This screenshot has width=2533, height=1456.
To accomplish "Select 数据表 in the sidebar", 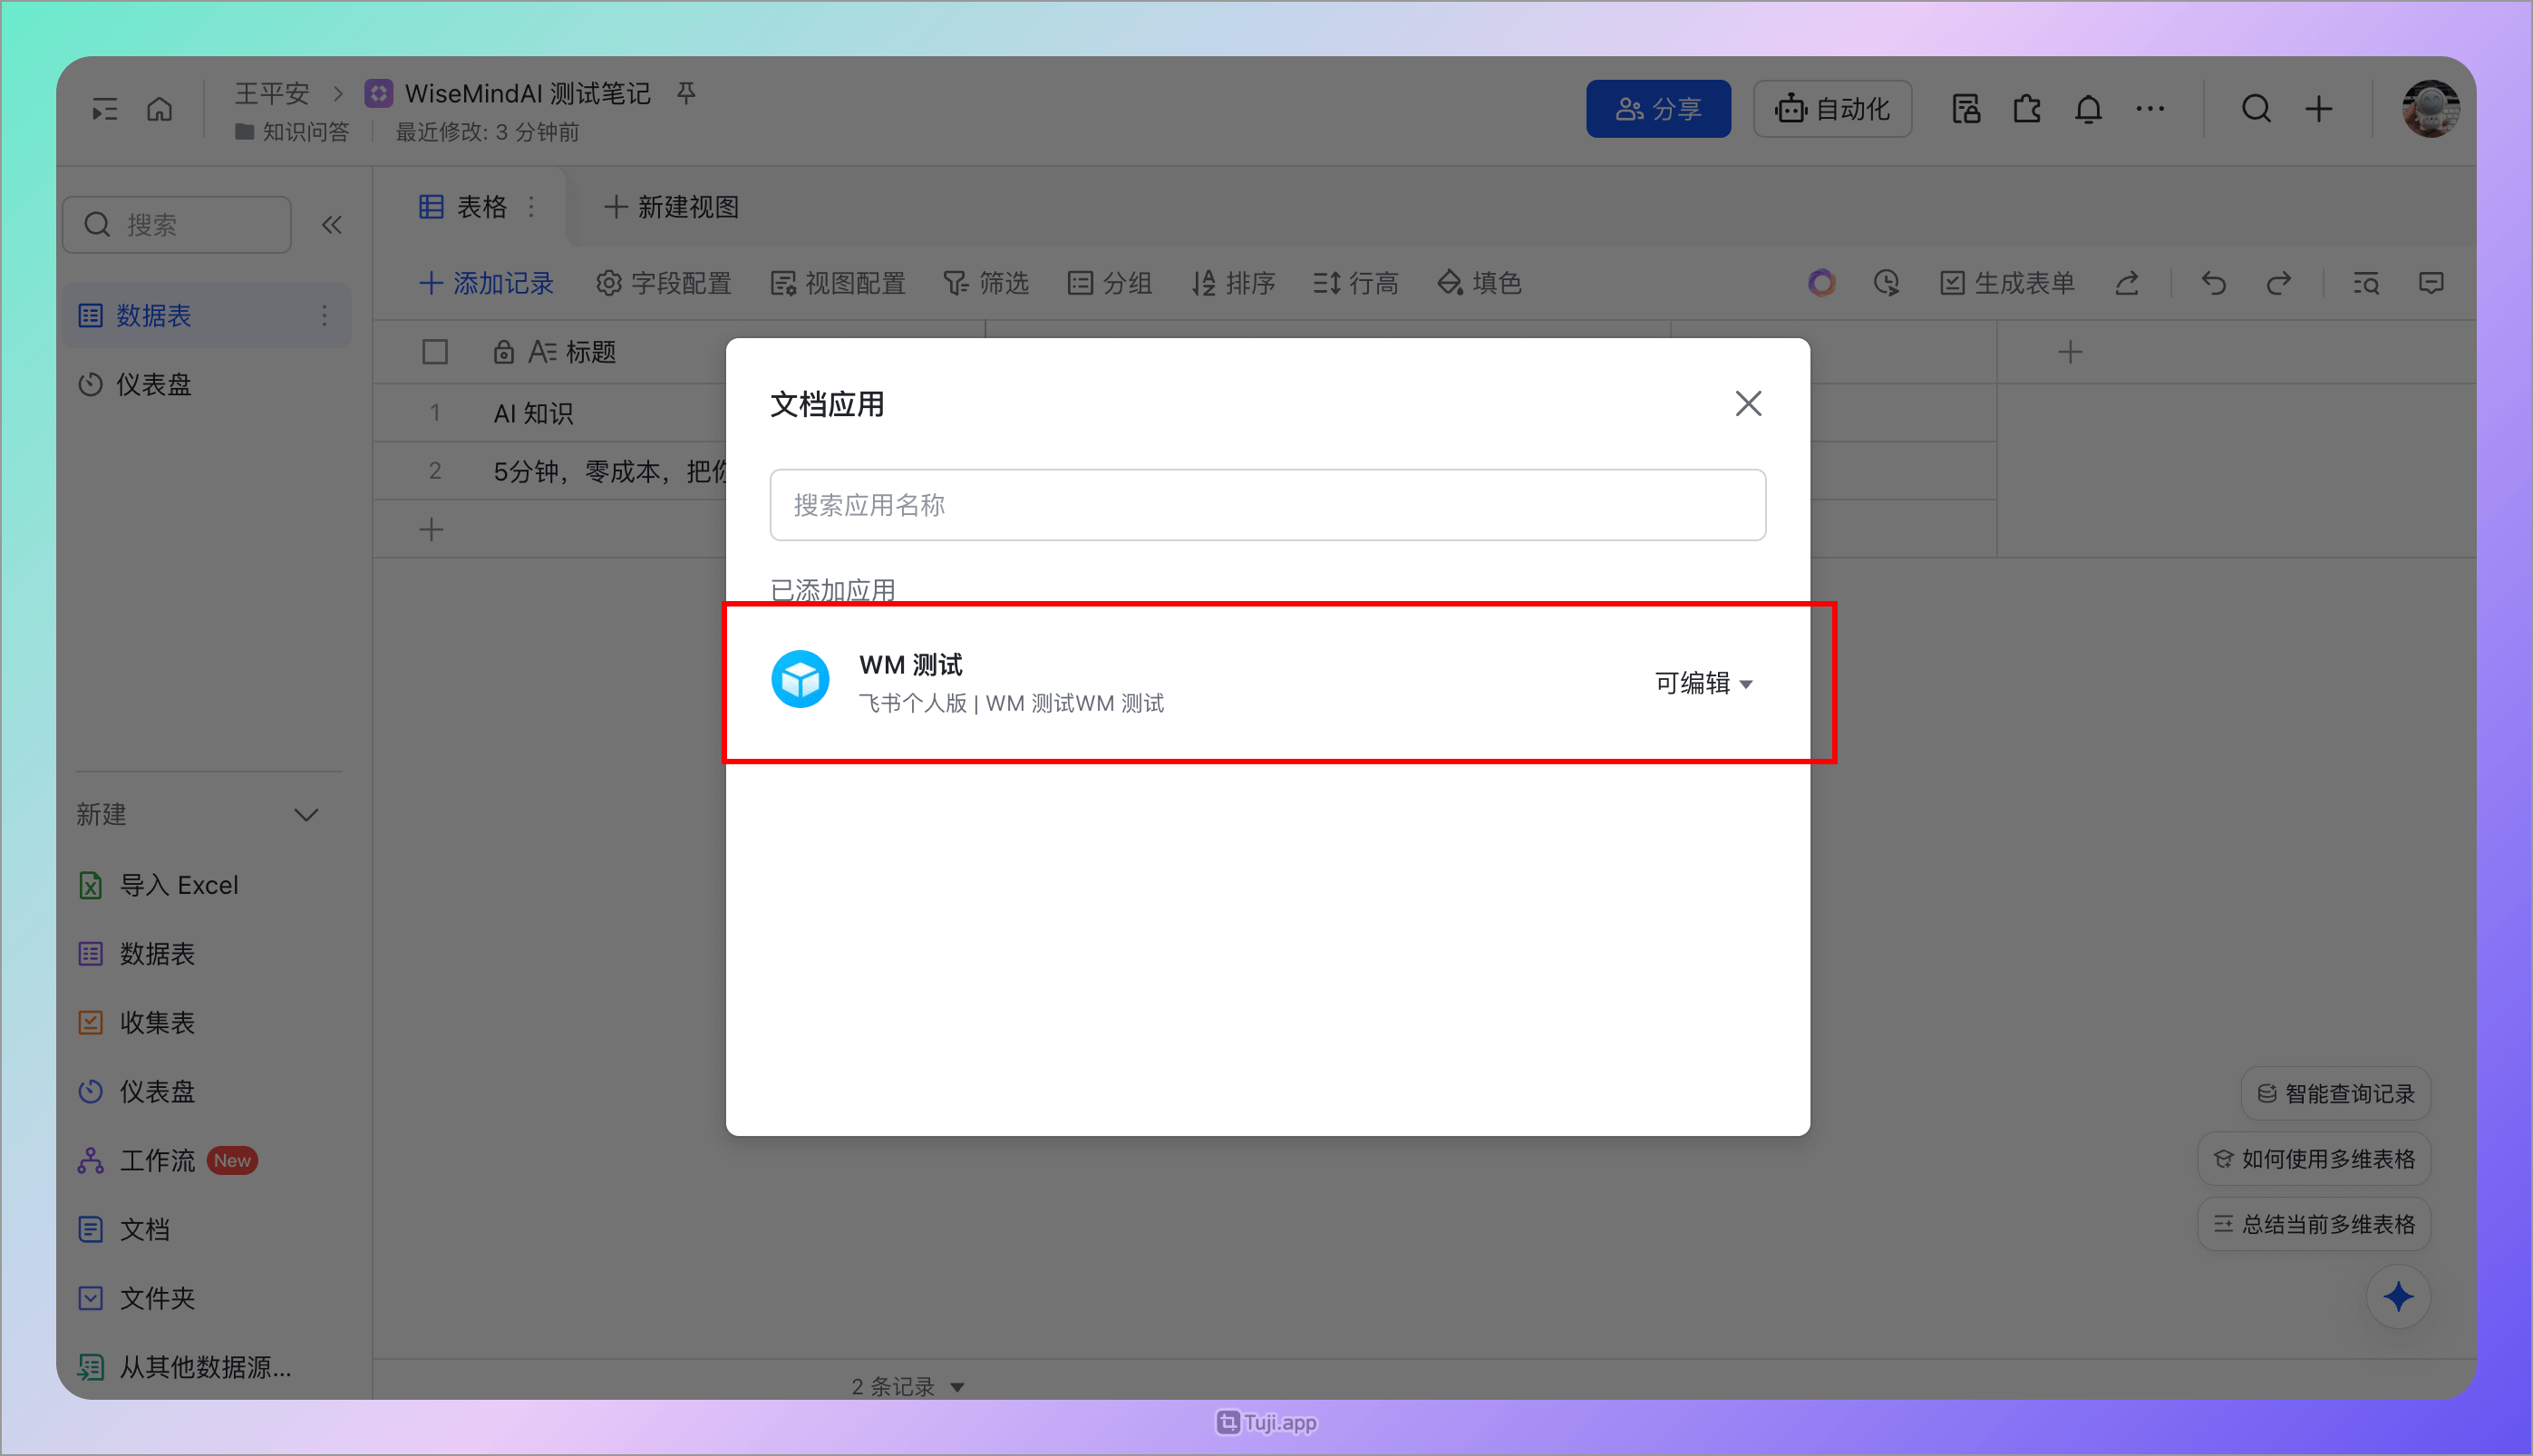I will click(x=155, y=315).
